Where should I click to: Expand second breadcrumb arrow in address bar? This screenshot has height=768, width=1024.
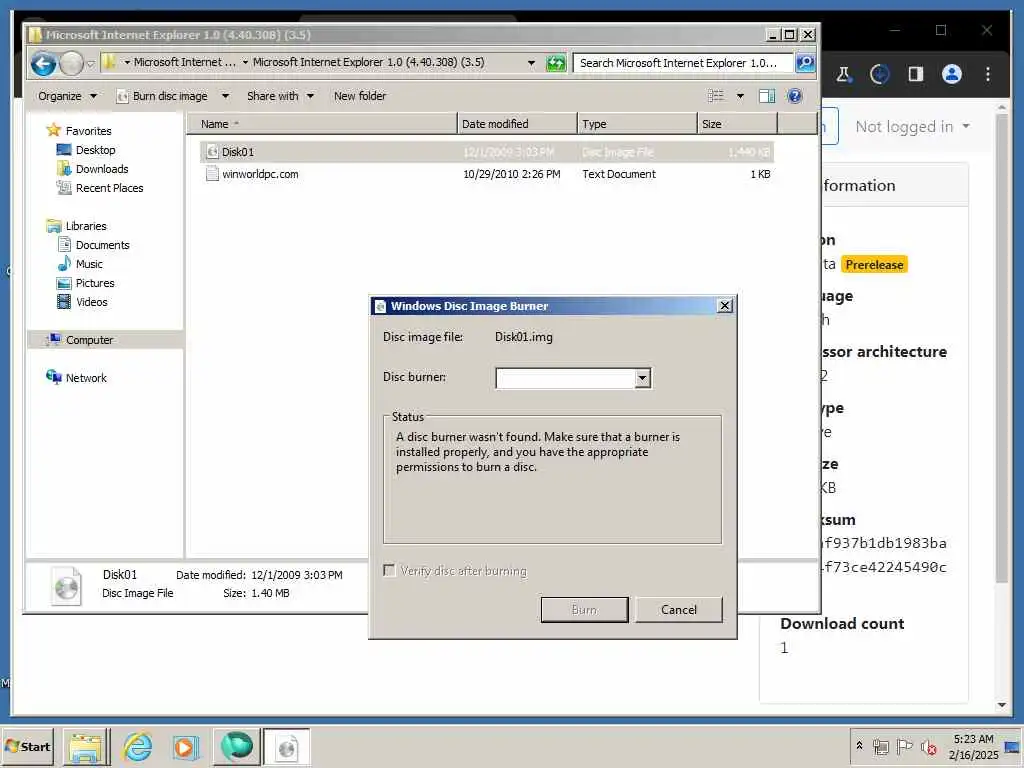coord(246,62)
